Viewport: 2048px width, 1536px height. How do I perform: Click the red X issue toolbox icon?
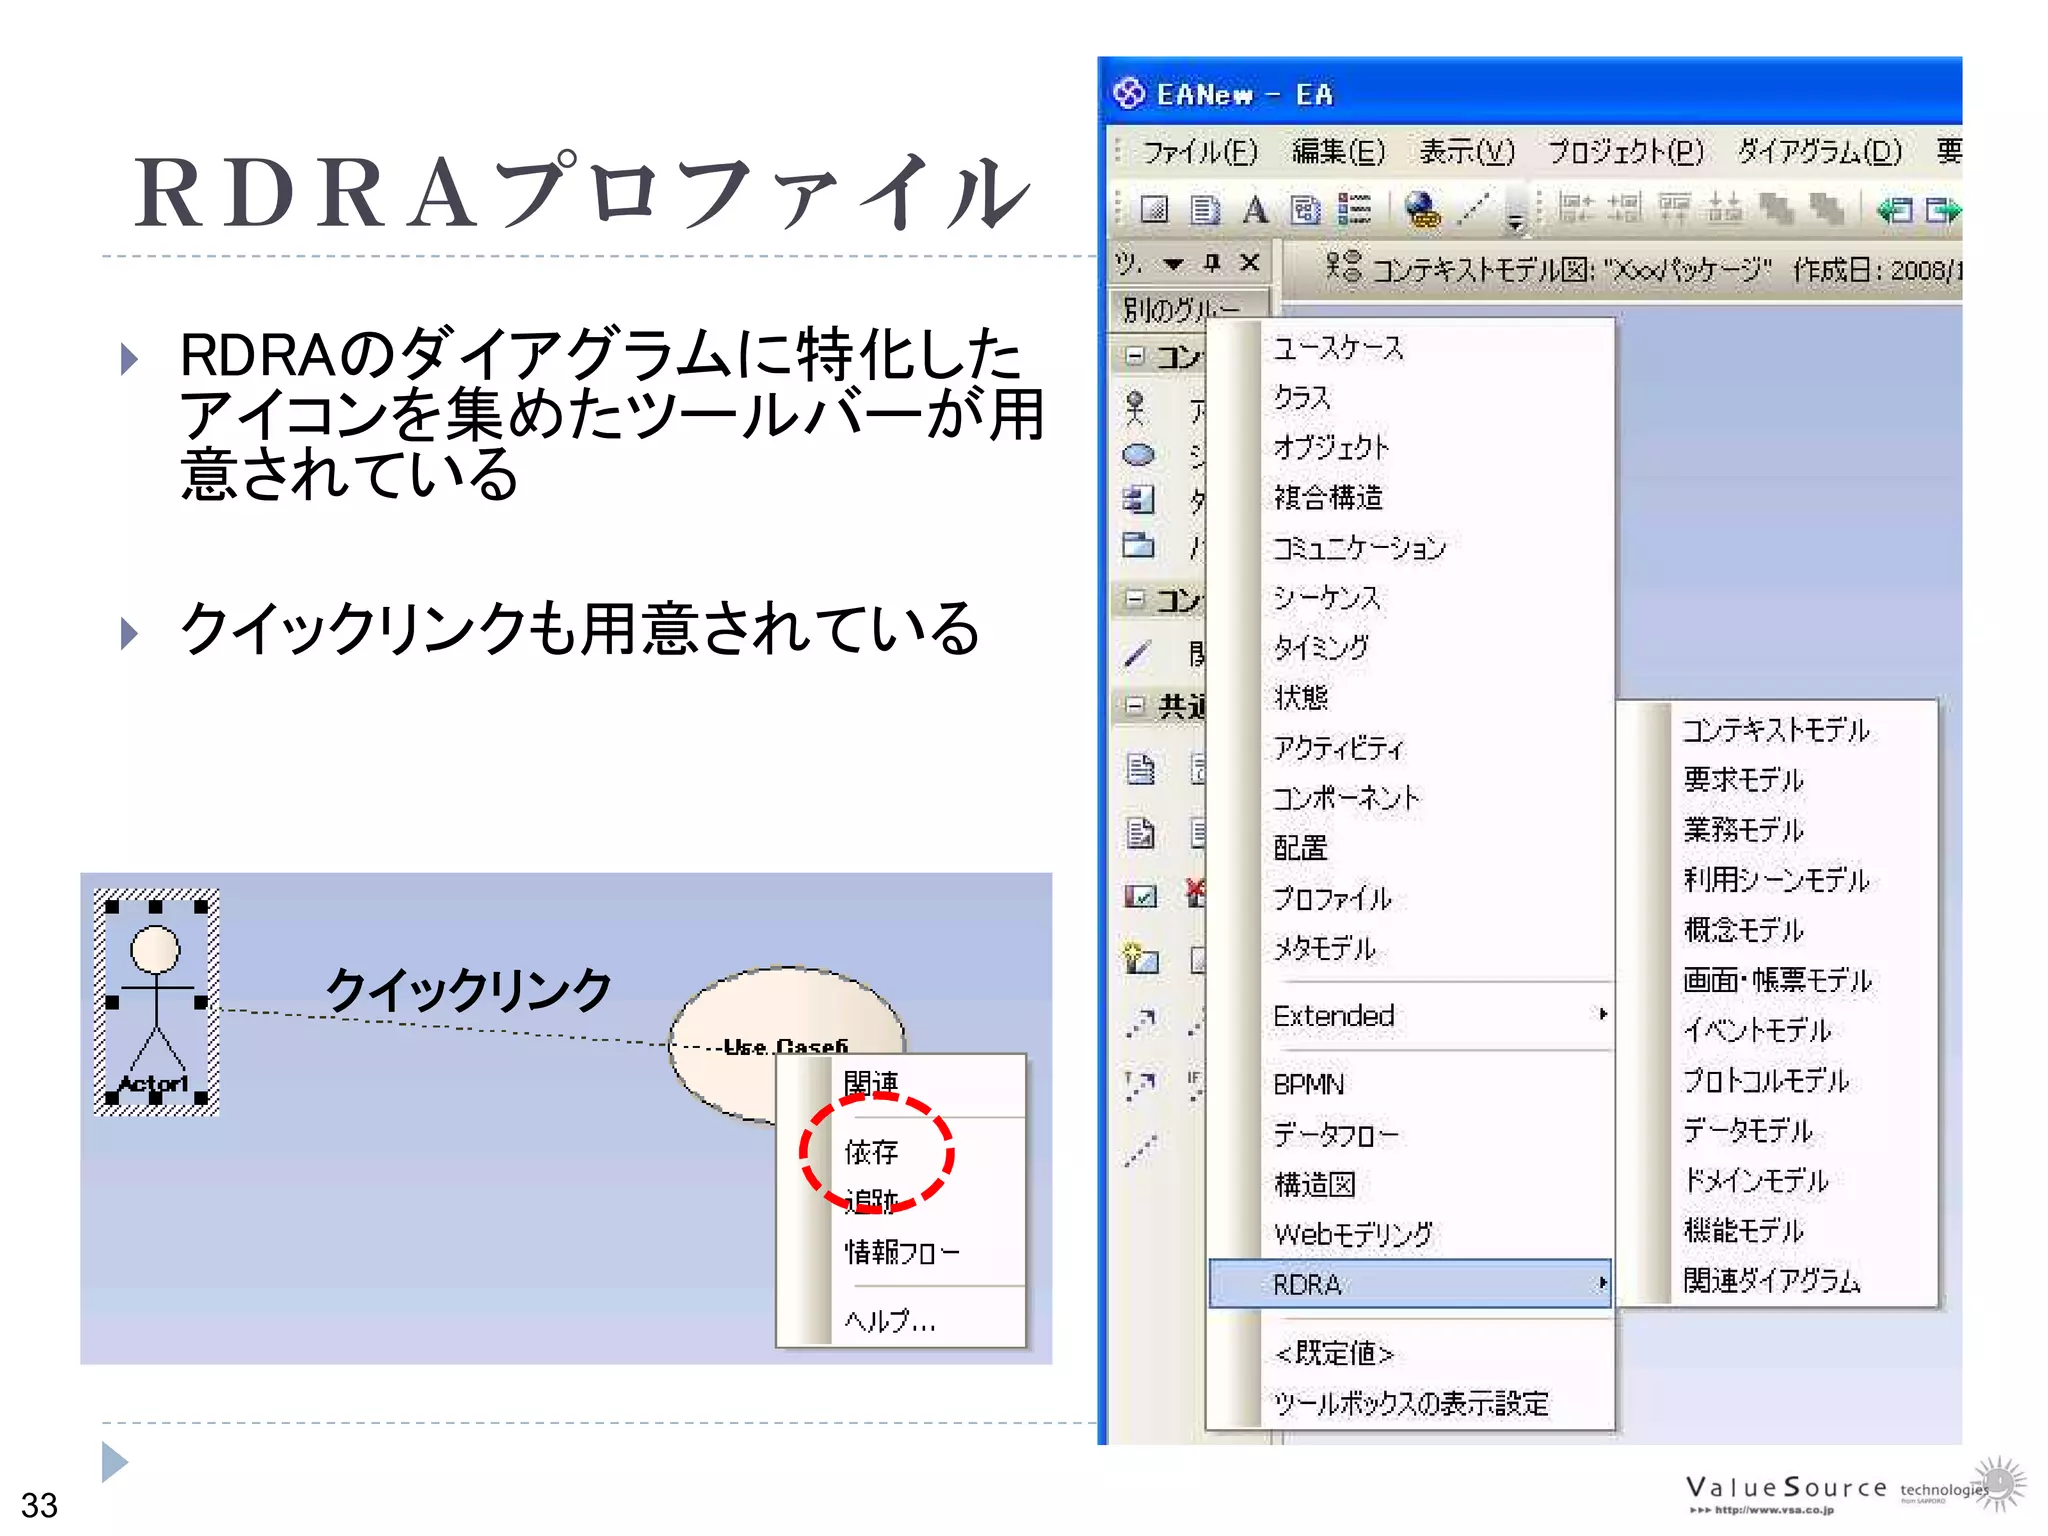[1195, 892]
